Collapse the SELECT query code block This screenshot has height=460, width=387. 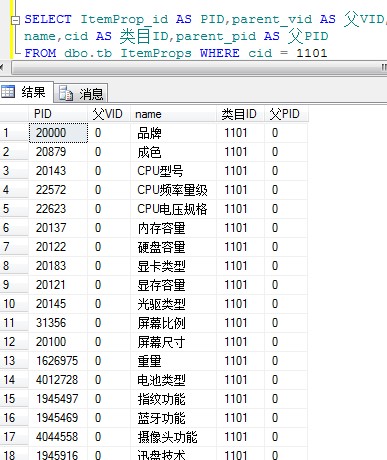coord(15,21)
